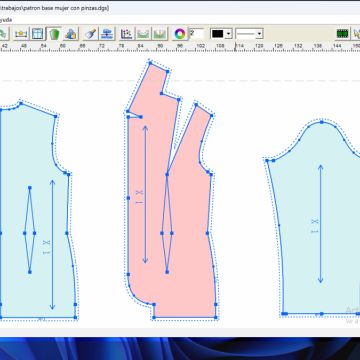Expand the line color dropdown arrow
The image size is (360, 360).
click(229, 34)
